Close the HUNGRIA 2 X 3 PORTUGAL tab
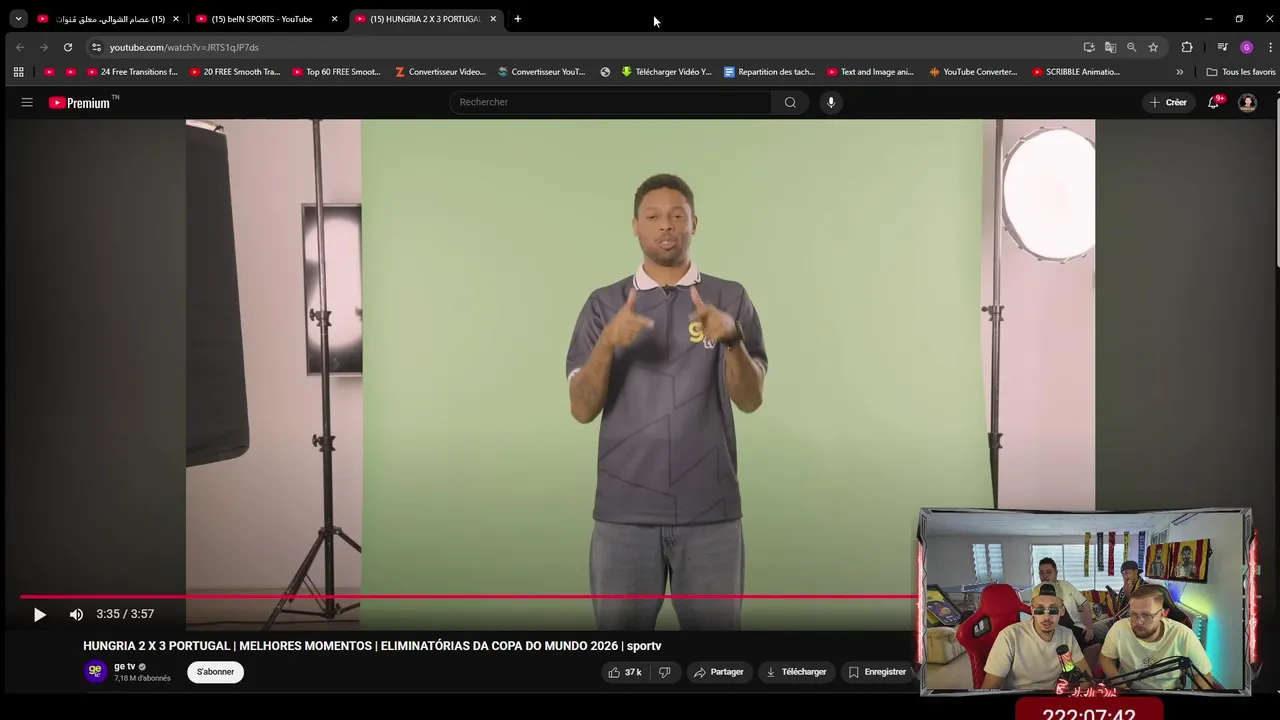 click(x=493, y=19)
